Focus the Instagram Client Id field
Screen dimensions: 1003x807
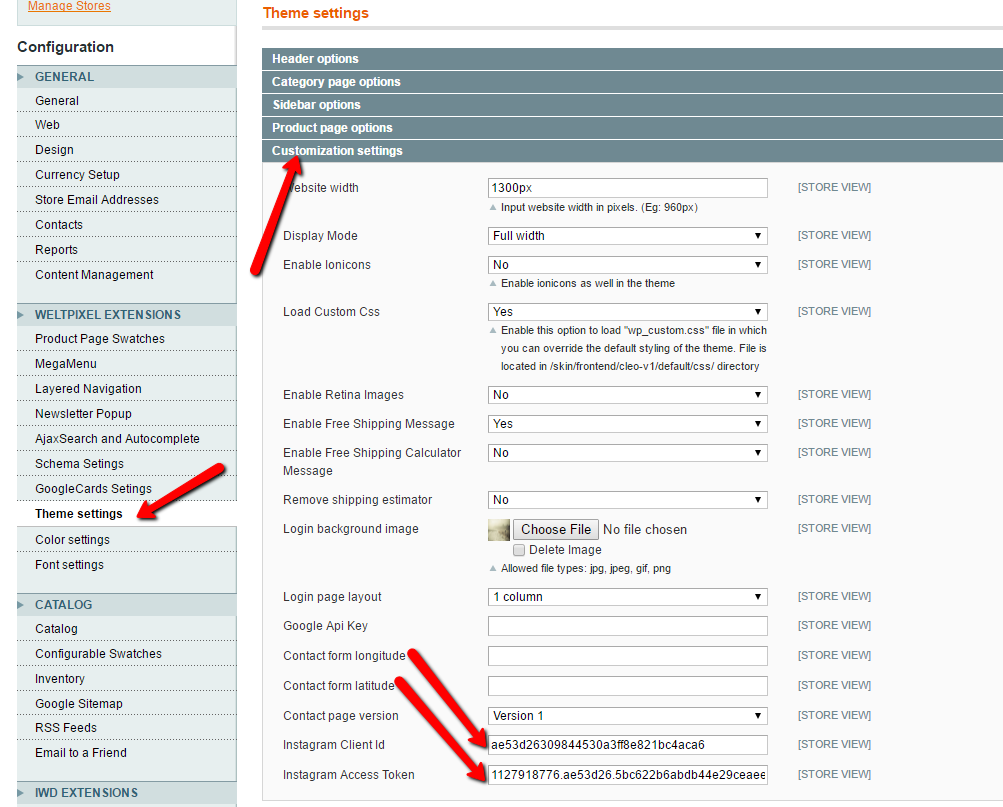click(627, 745)
